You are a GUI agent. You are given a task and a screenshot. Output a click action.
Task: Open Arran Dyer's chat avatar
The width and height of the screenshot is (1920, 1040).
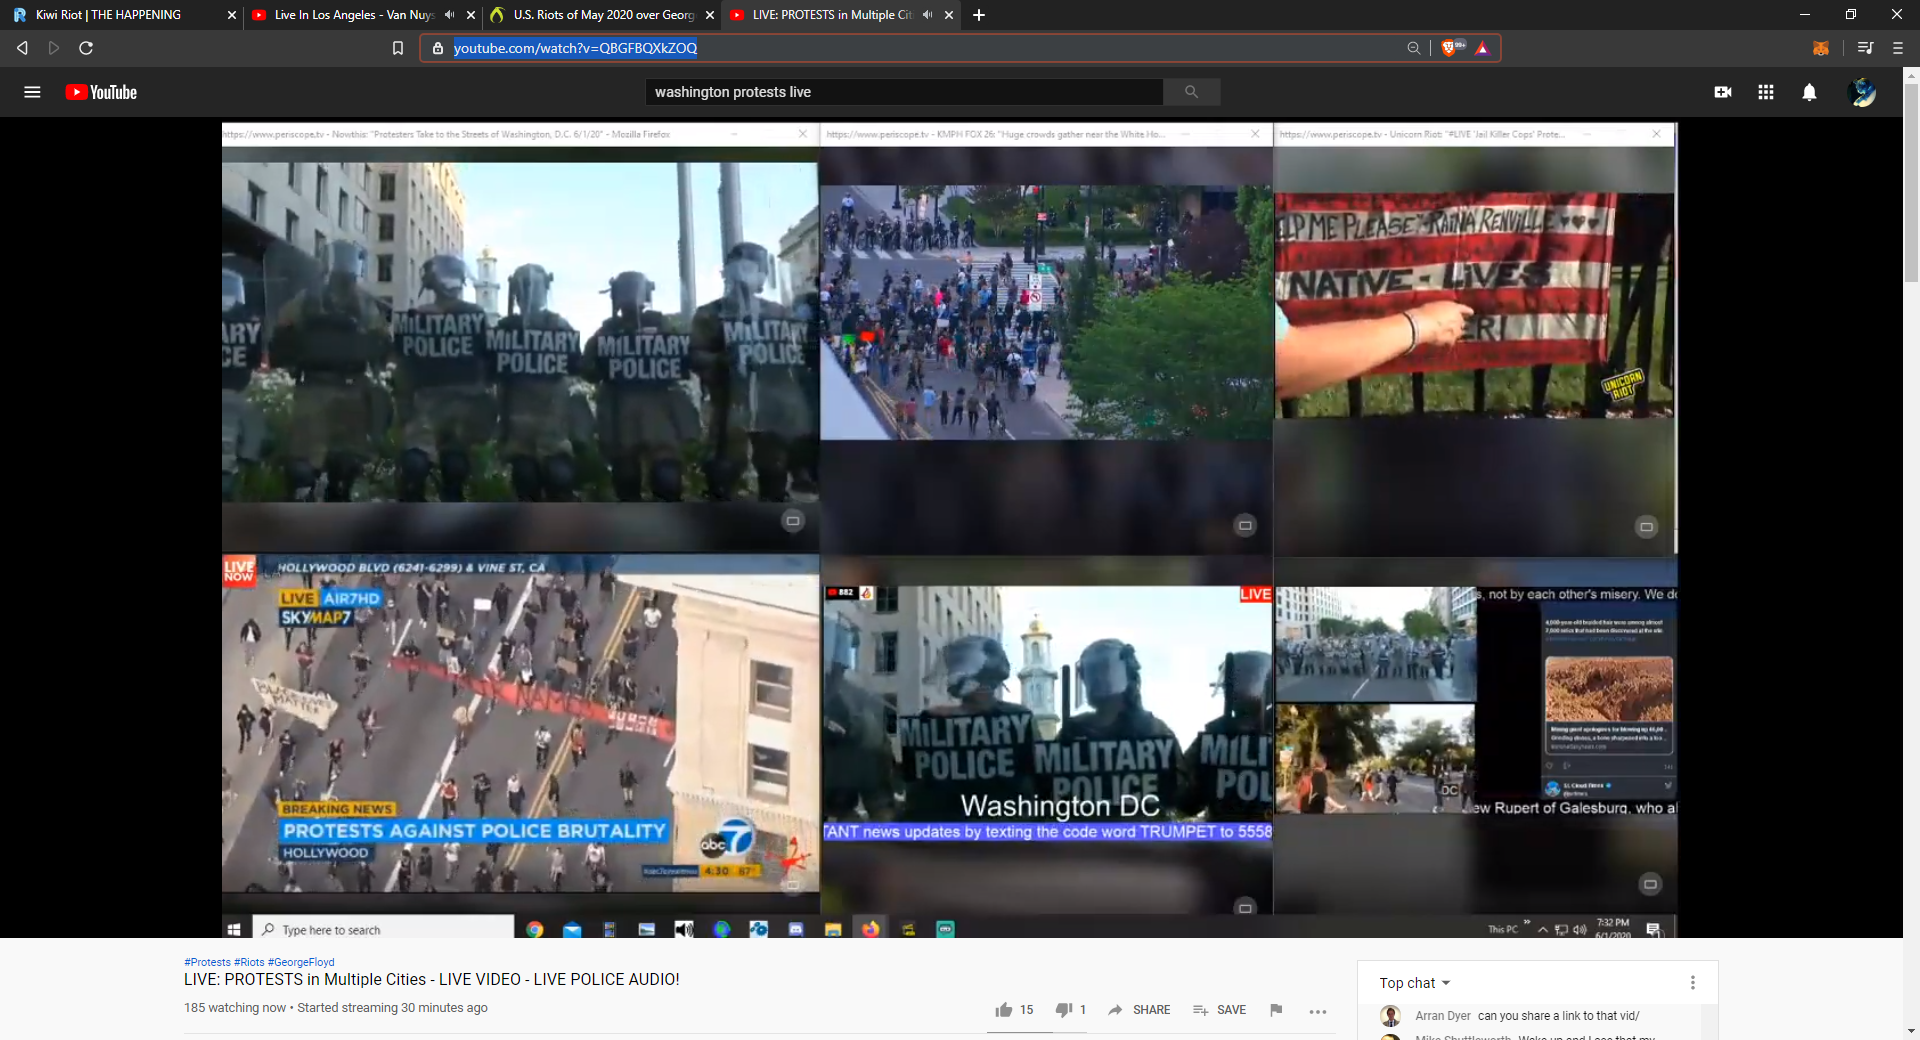(x=1390, y=1016)
